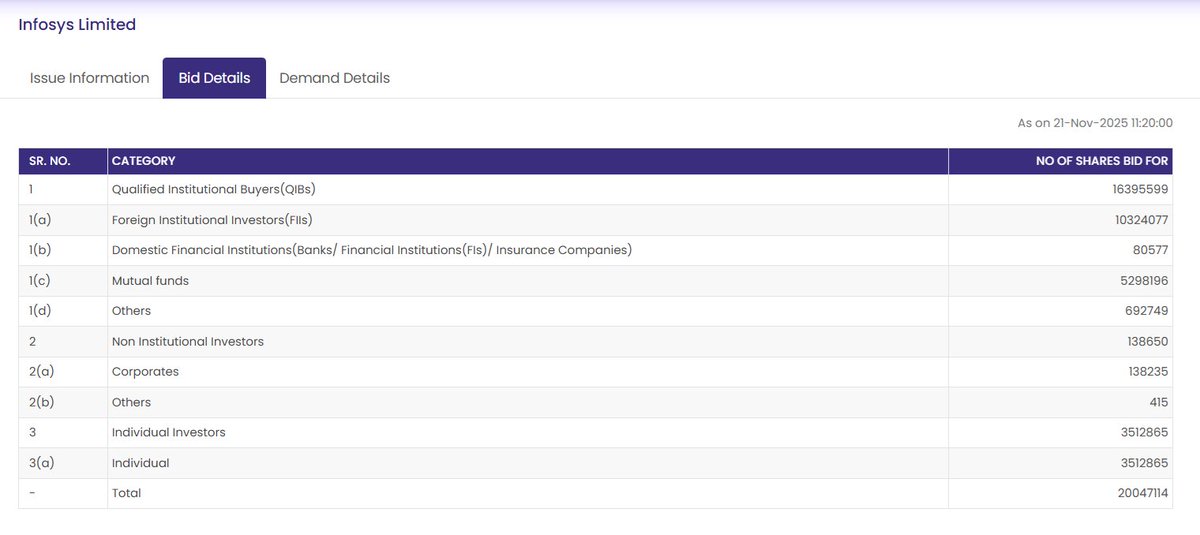The image size is (1200, 535).
Task: Click serial number 1(b)
Action: click(40, 250)
